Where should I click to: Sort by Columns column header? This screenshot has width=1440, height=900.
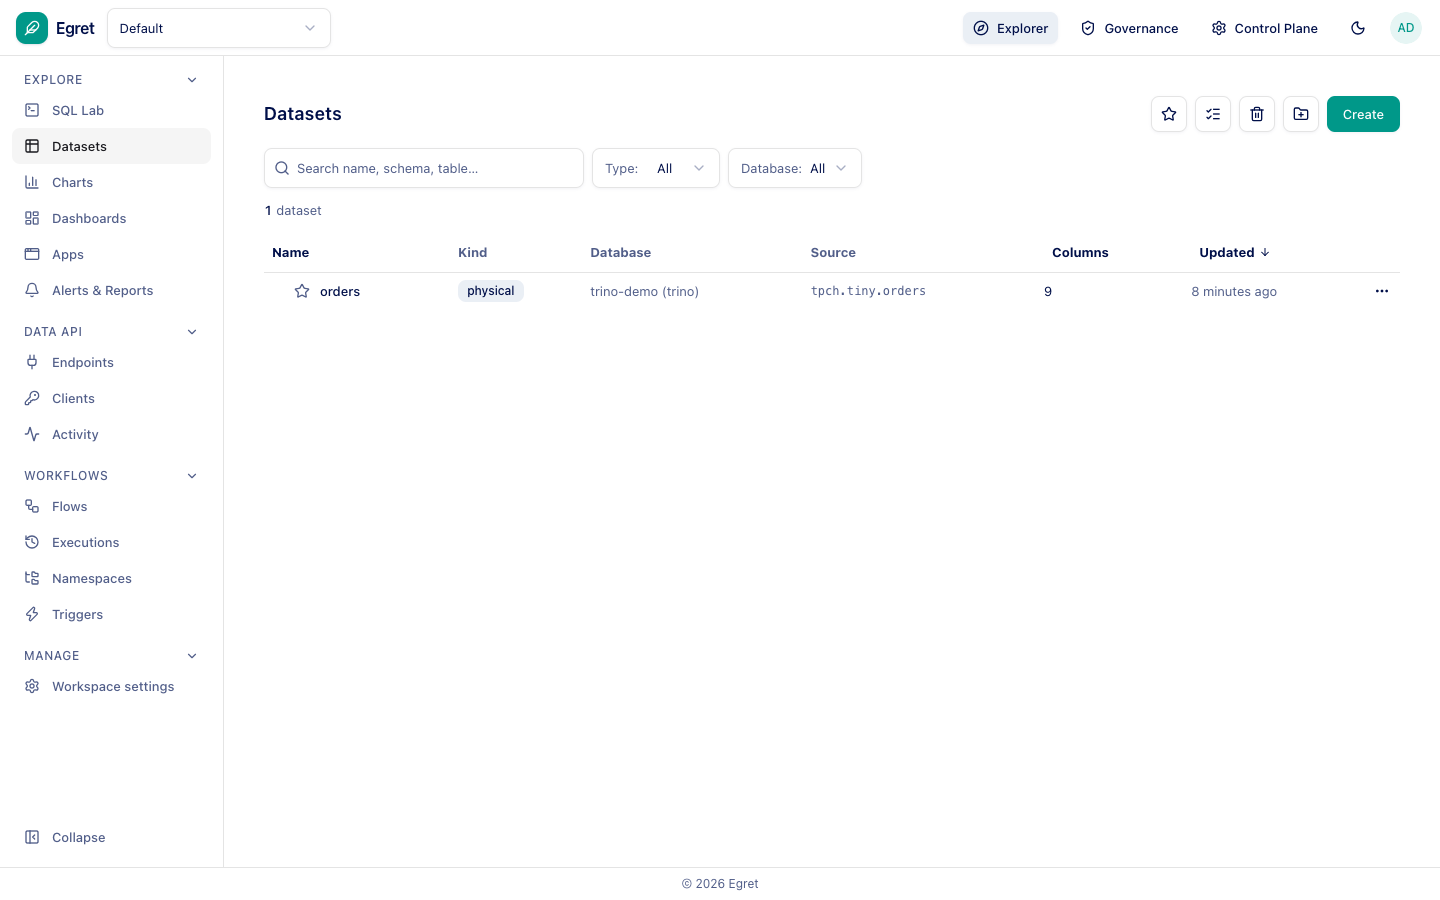coord(1080,252)
